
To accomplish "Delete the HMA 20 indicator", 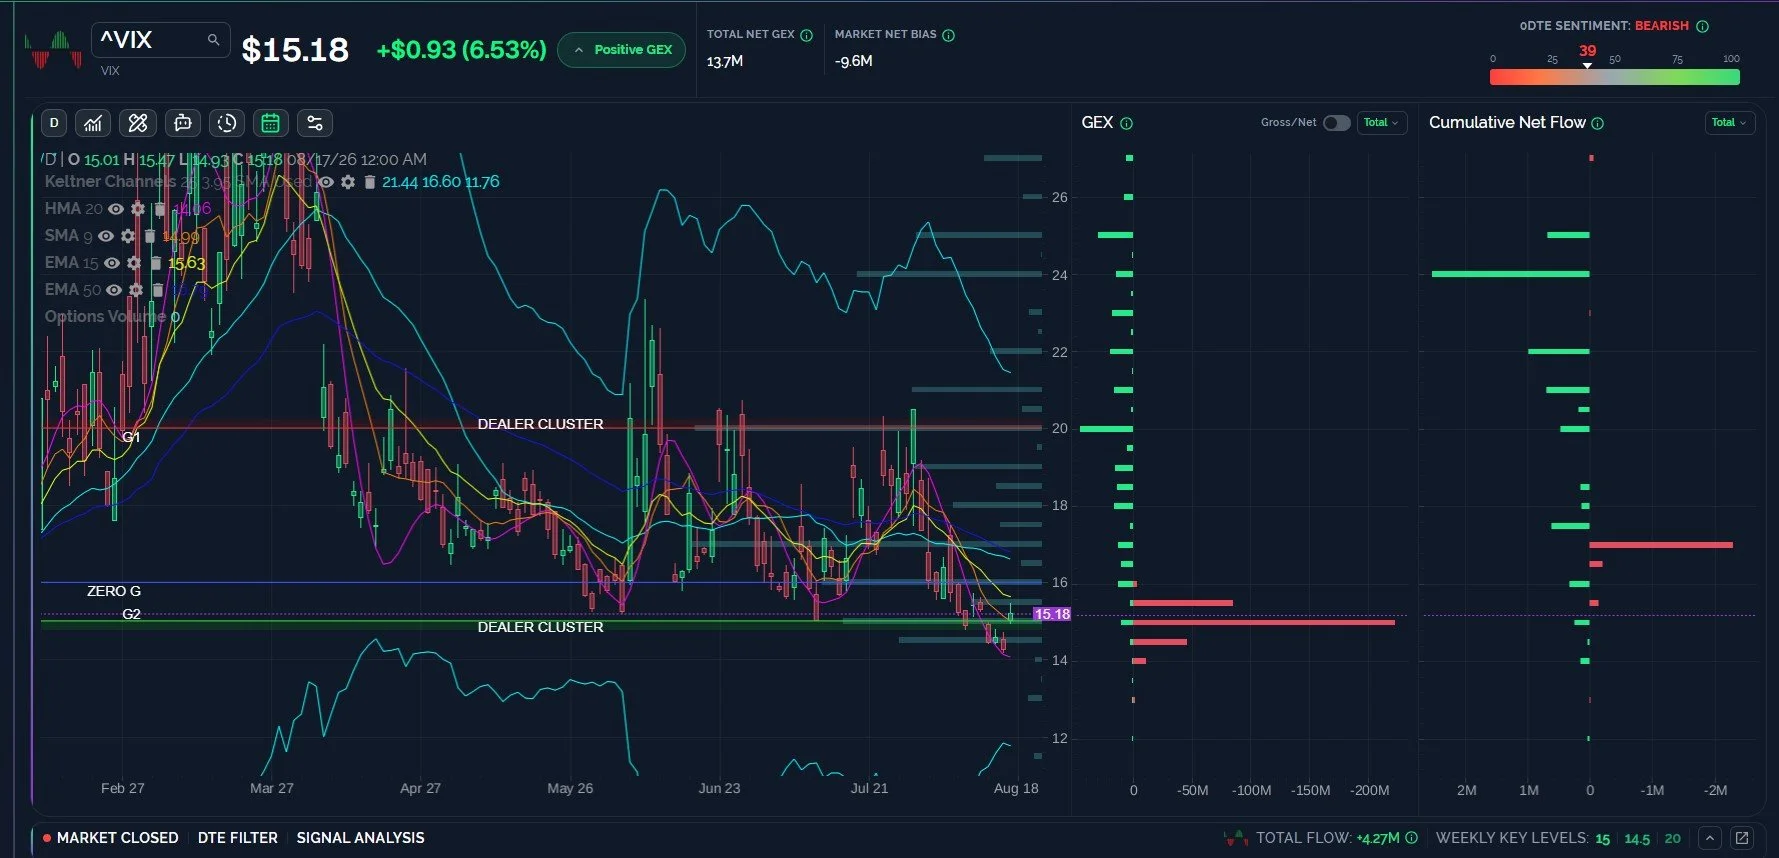I will click(160, 209).
